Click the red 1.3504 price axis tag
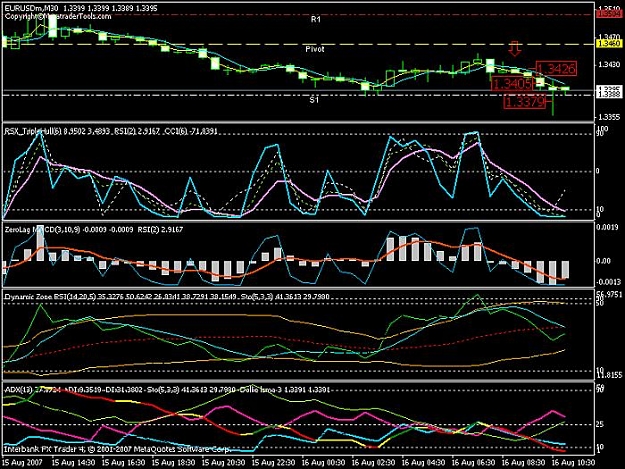 (x=610, y=14)
